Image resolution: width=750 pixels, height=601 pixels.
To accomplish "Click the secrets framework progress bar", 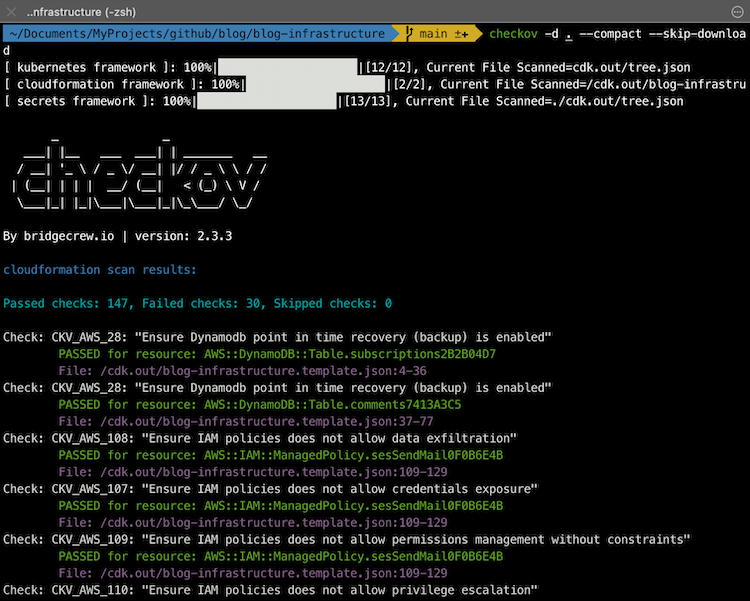I will coord(266,101).
